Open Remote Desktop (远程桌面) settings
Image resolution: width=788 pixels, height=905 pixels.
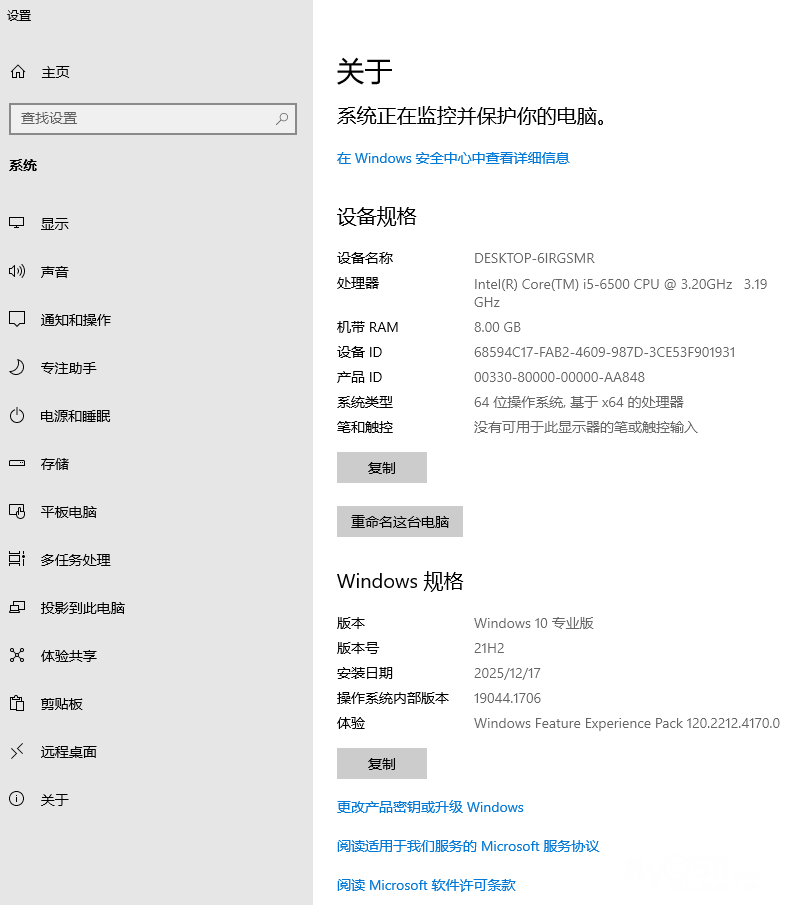[68, 752]
